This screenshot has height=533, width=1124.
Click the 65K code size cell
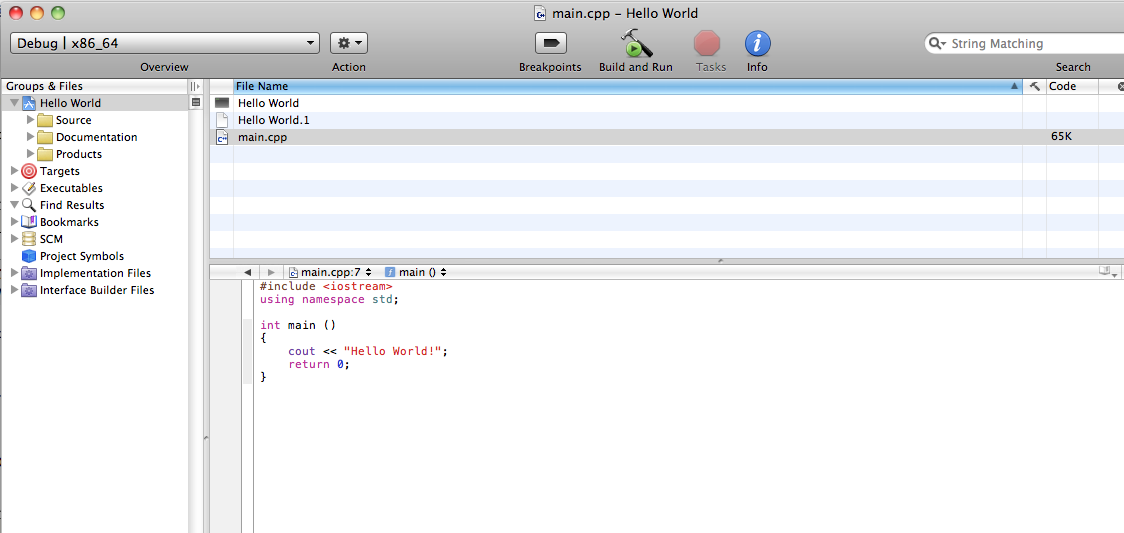pyautogui.click(x=1062, y=136)
